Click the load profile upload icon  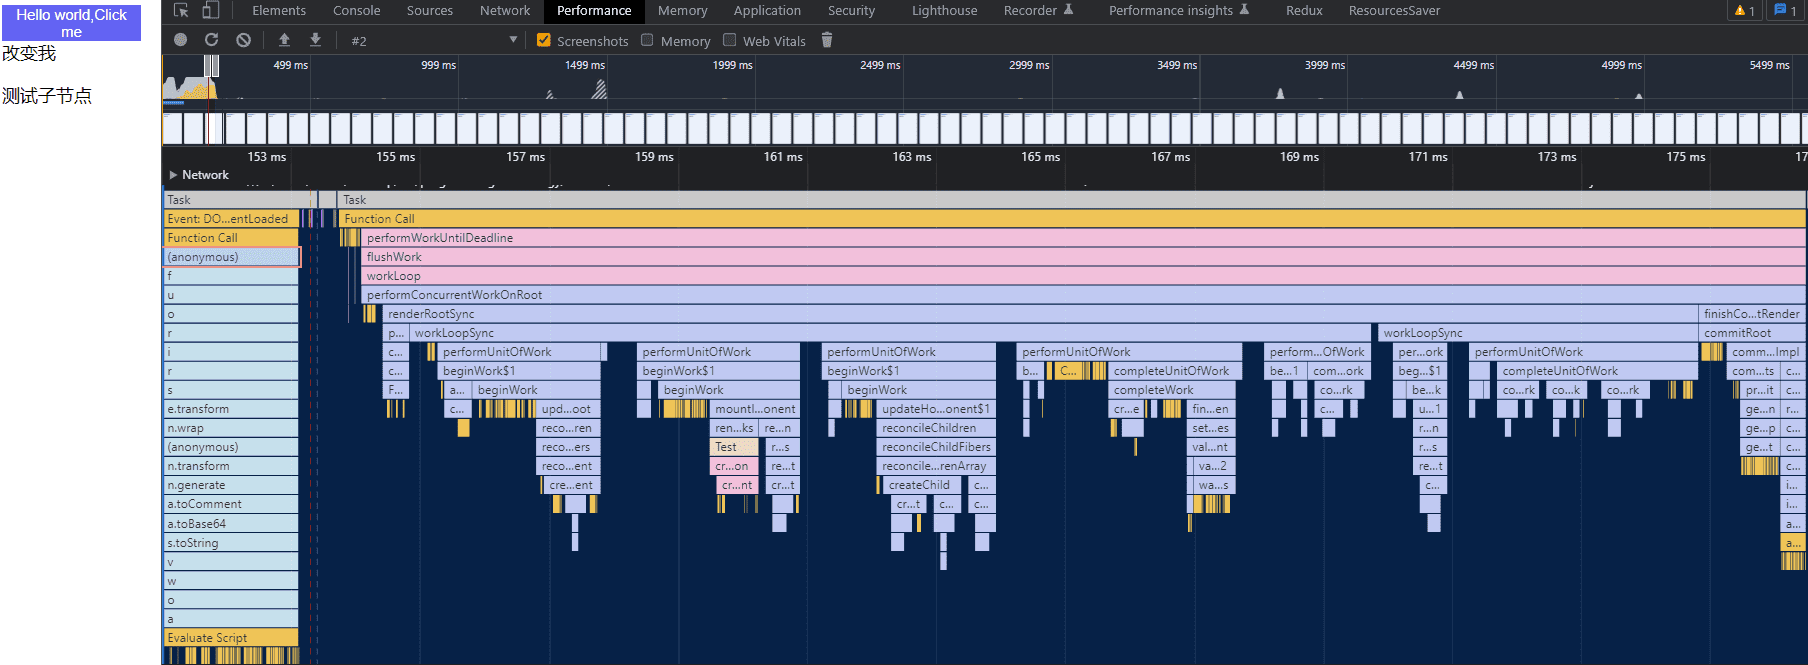tap(284, 40)
